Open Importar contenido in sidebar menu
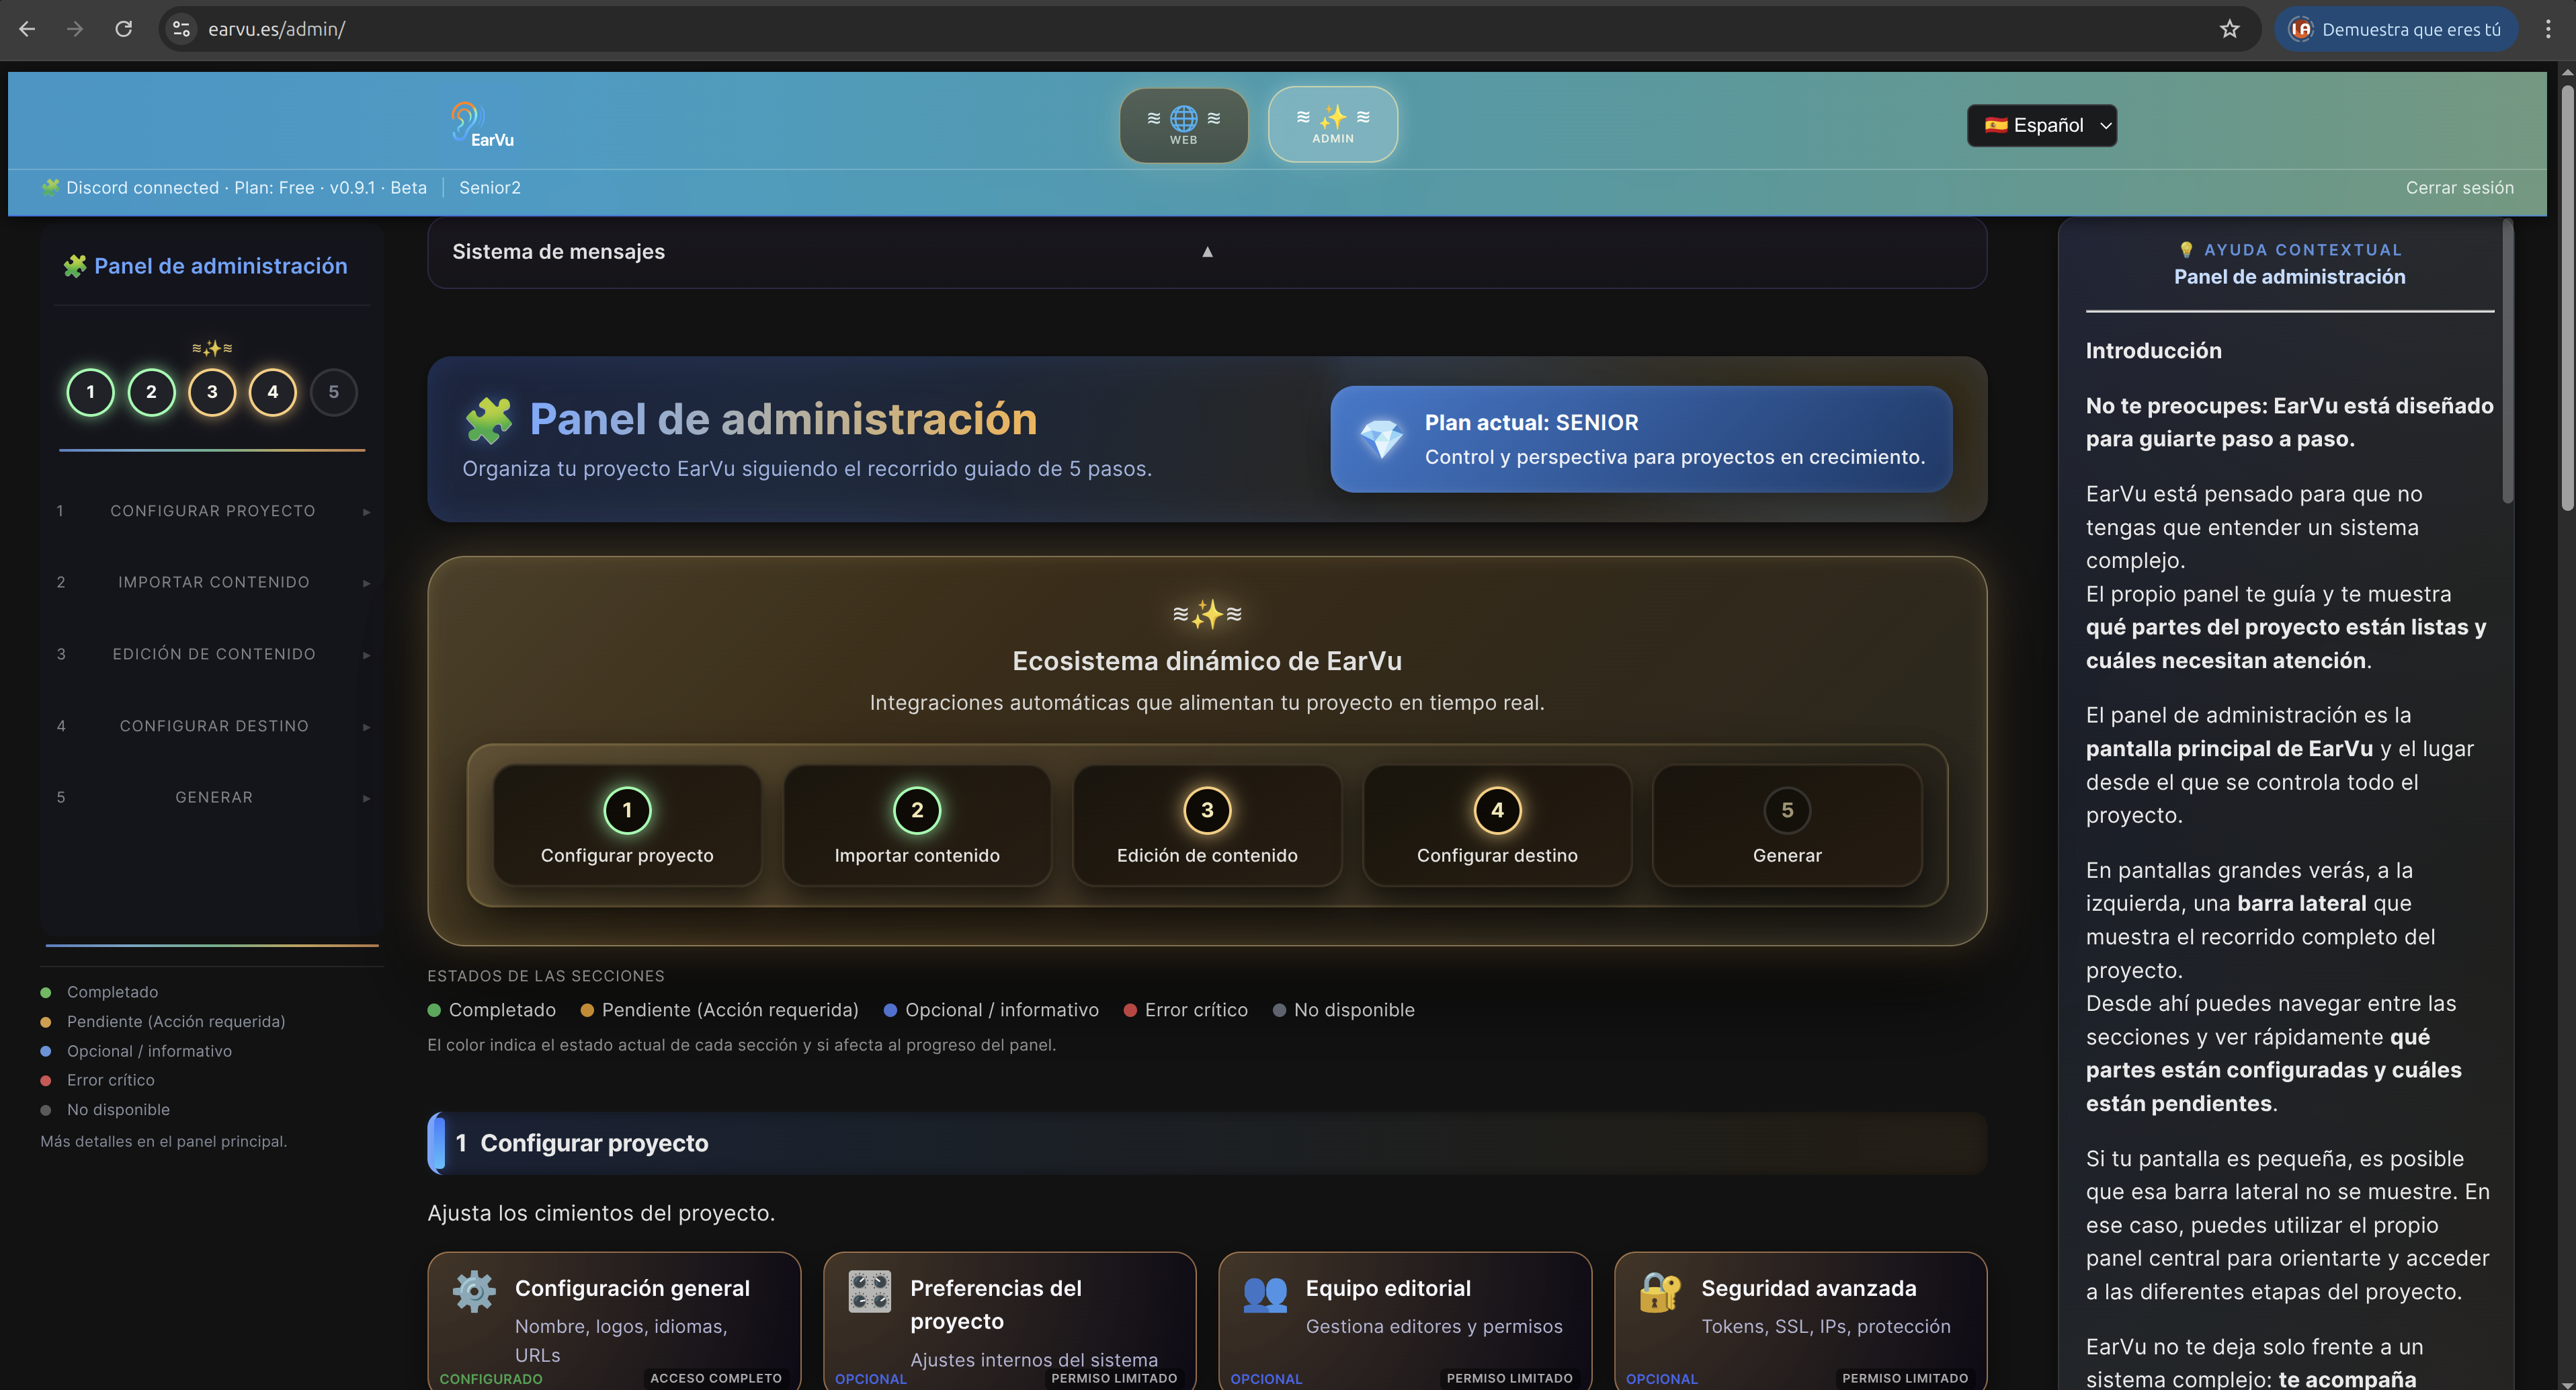Image resolution: width=2576 pixels, height=1390 pixels. [x=213, y=582]
